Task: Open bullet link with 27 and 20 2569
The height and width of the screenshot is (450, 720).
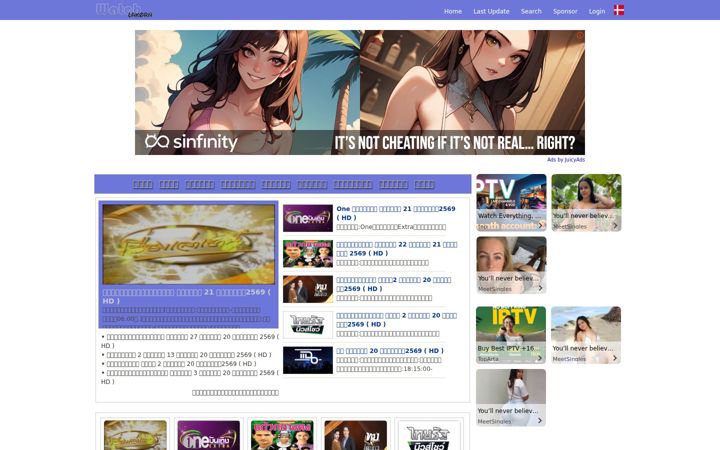Action: pyautogui.click(x=190, y=341)
